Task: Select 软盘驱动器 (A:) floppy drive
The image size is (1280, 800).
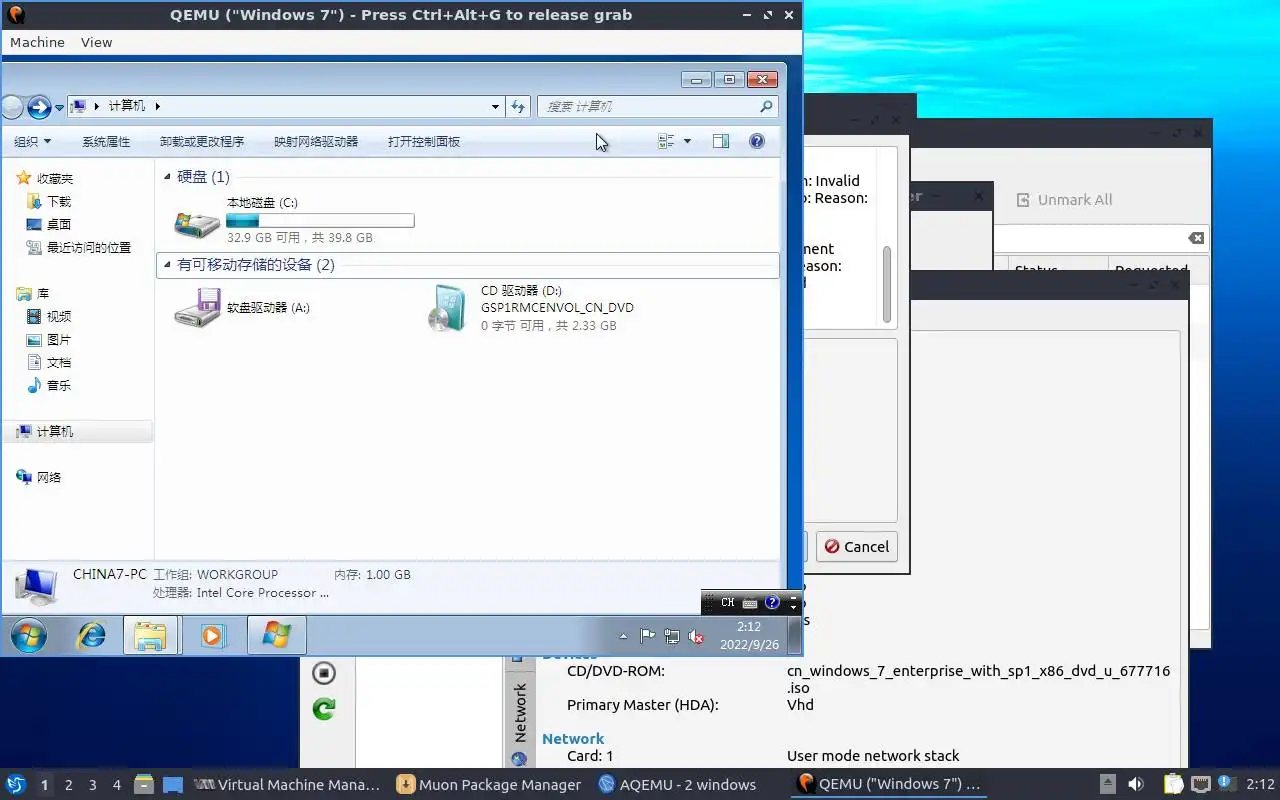Action: (x=242, y=308)
